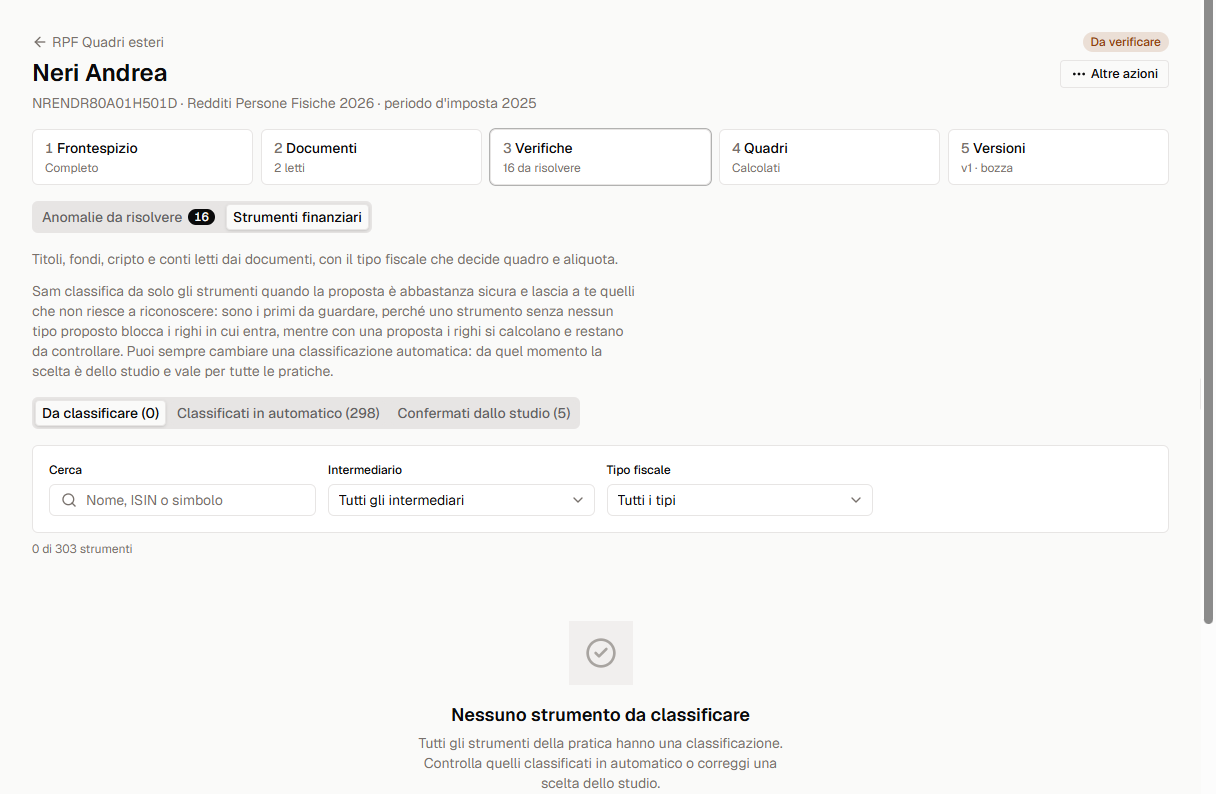The width and height of the screenshot is (1216, 794).
Task: Open step 1 Frontespizio
Action: click(x=142, y=157)
